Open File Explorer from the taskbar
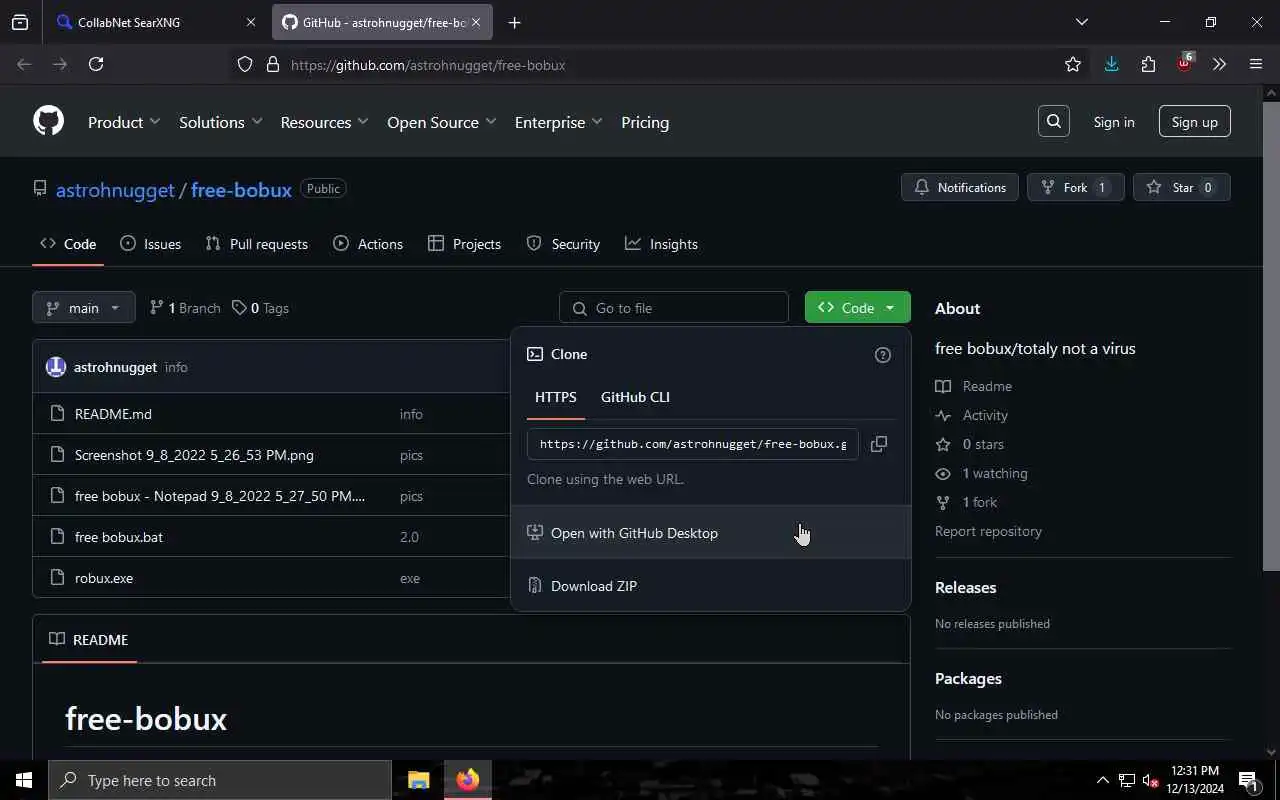The height and width of the screenshot is (800, 1280). point(418,780)
